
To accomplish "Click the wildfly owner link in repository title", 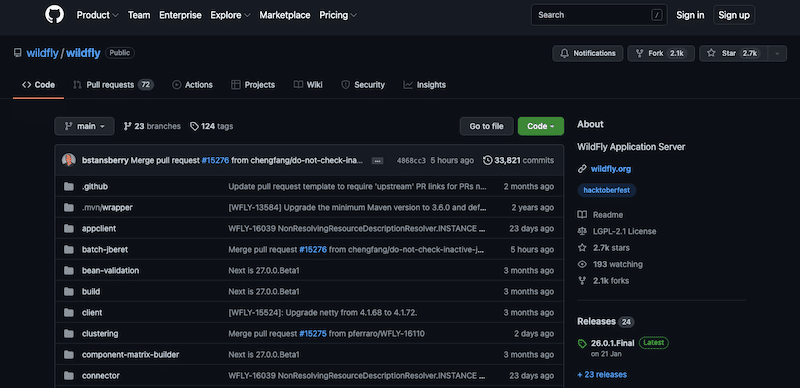I will (x=42, y=53).
